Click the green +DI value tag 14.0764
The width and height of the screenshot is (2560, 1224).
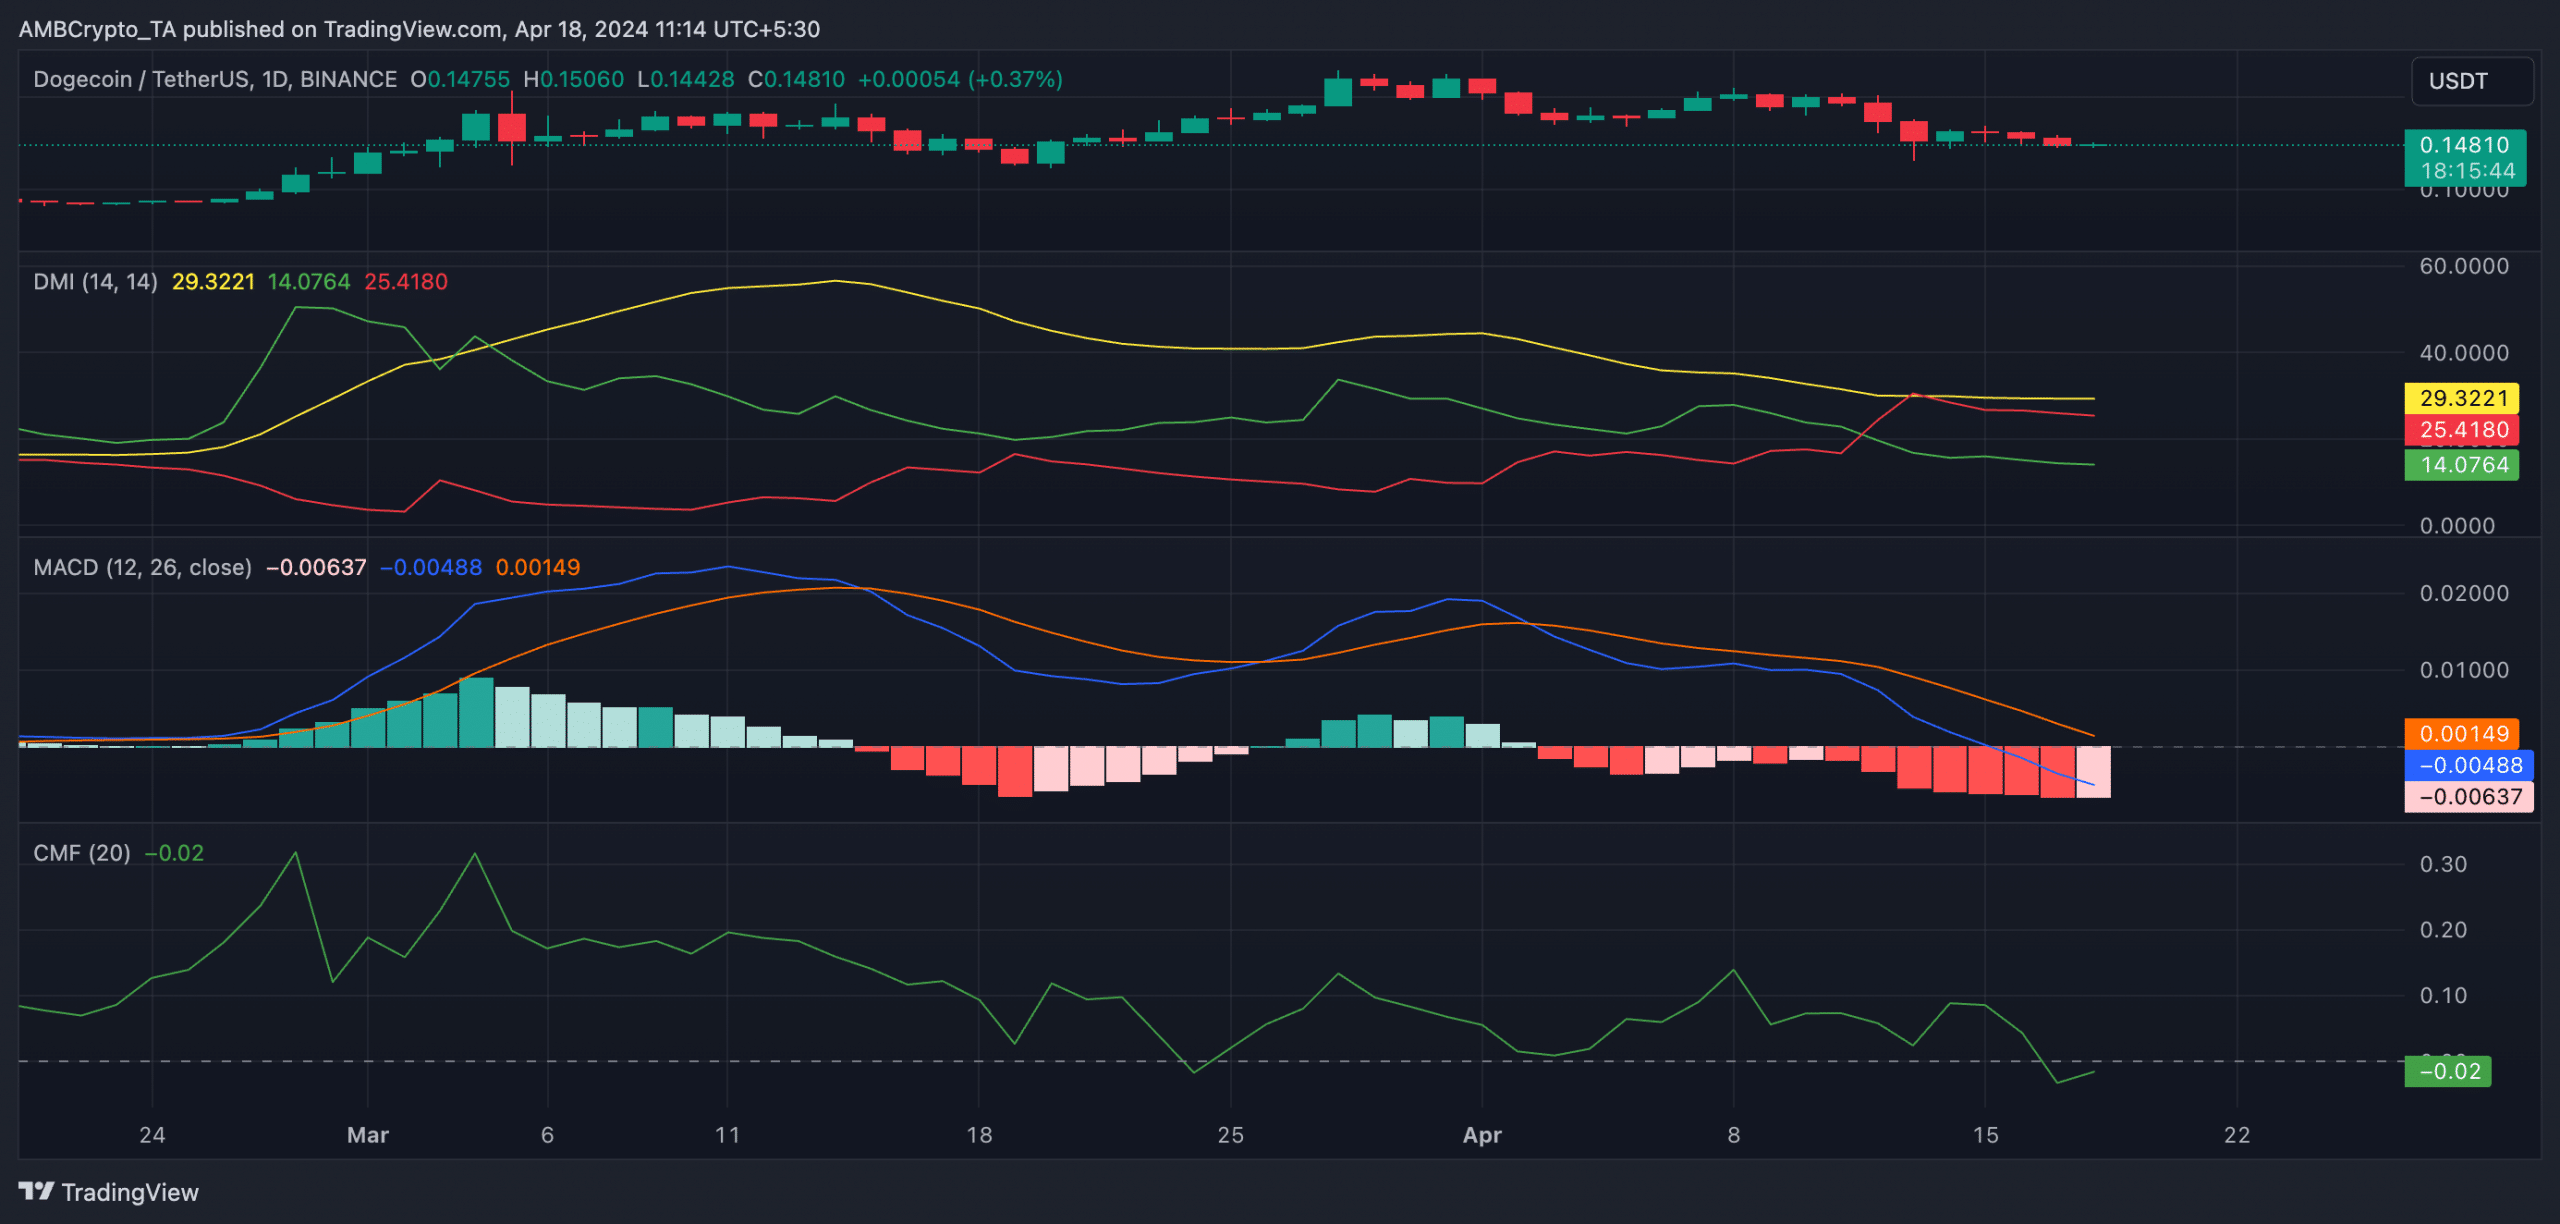[x=2461, y=465]
